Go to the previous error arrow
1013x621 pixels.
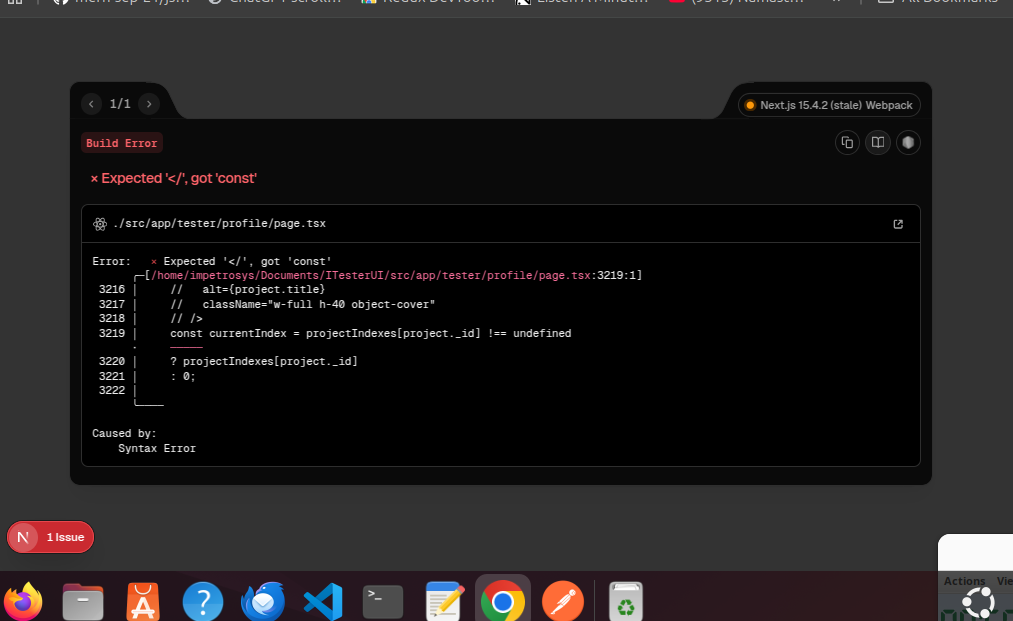point(92,103)
